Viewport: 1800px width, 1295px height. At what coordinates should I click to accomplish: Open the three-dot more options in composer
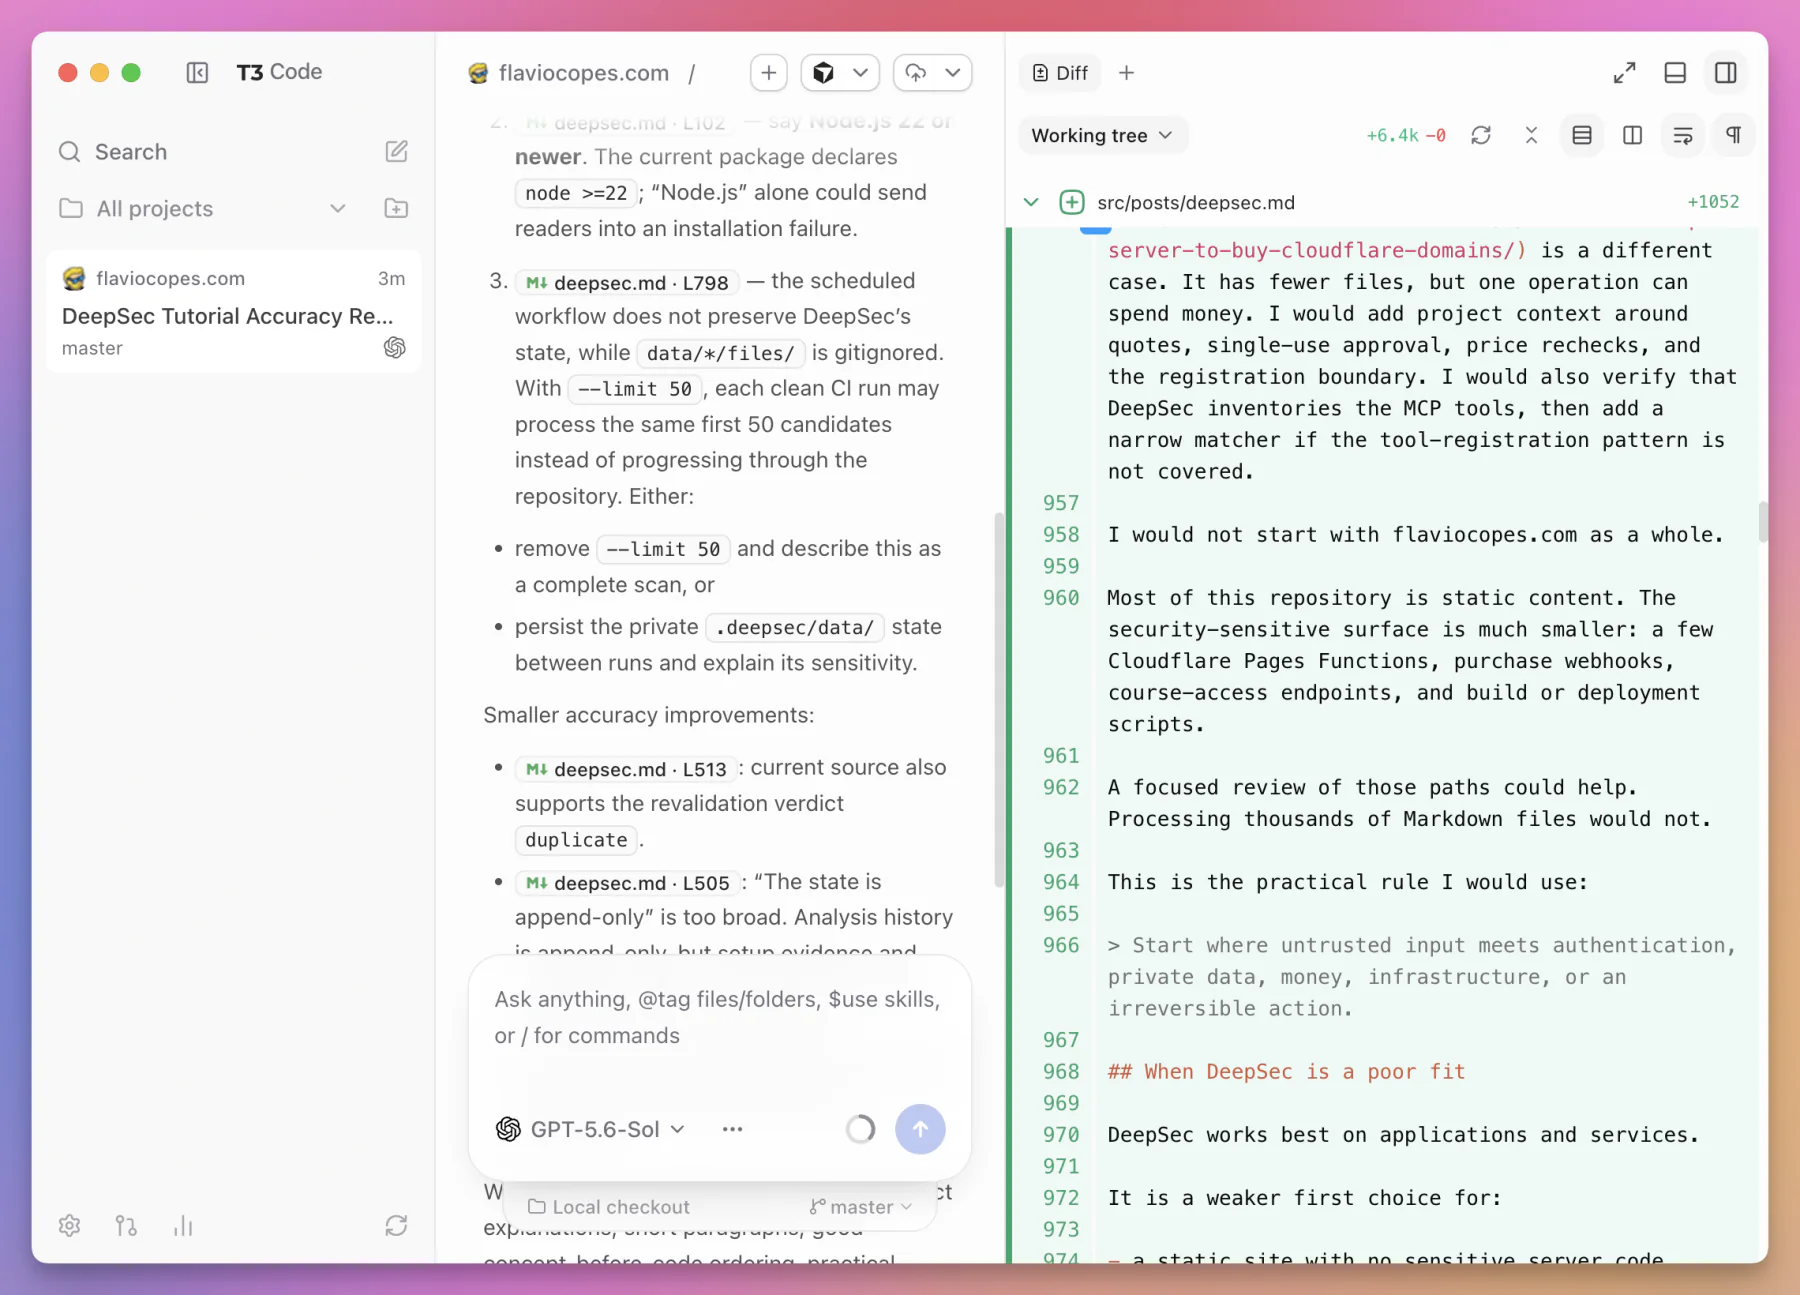click(x=732, y=1129)
